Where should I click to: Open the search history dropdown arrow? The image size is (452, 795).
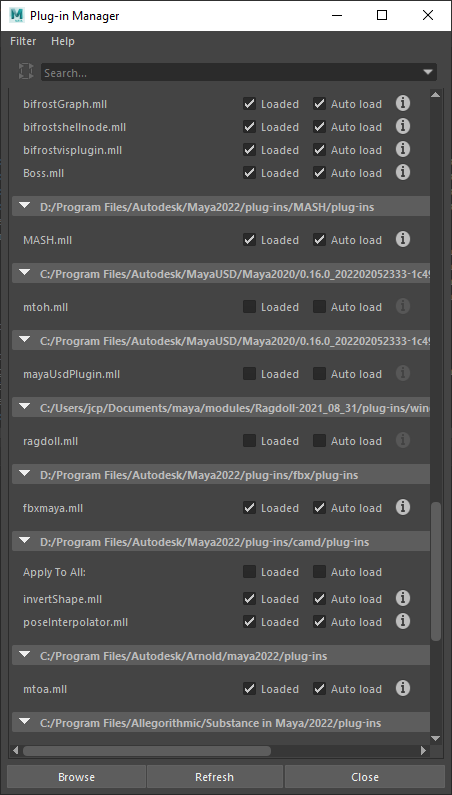click(428, 72)
